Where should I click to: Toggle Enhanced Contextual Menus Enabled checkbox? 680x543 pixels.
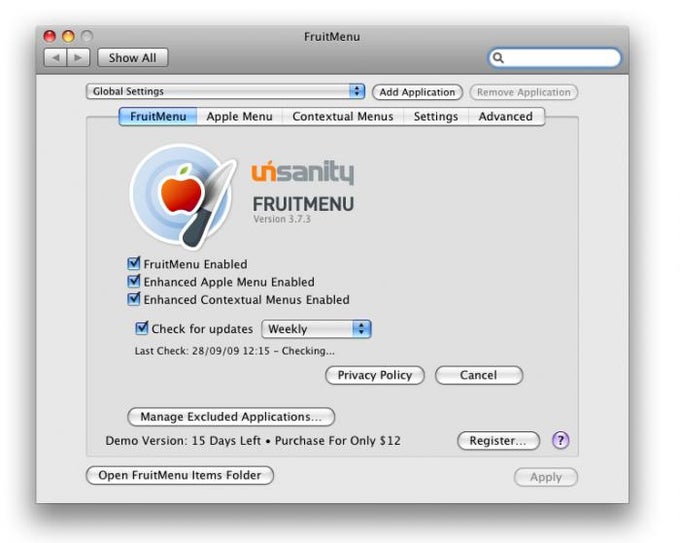[134, 299]
